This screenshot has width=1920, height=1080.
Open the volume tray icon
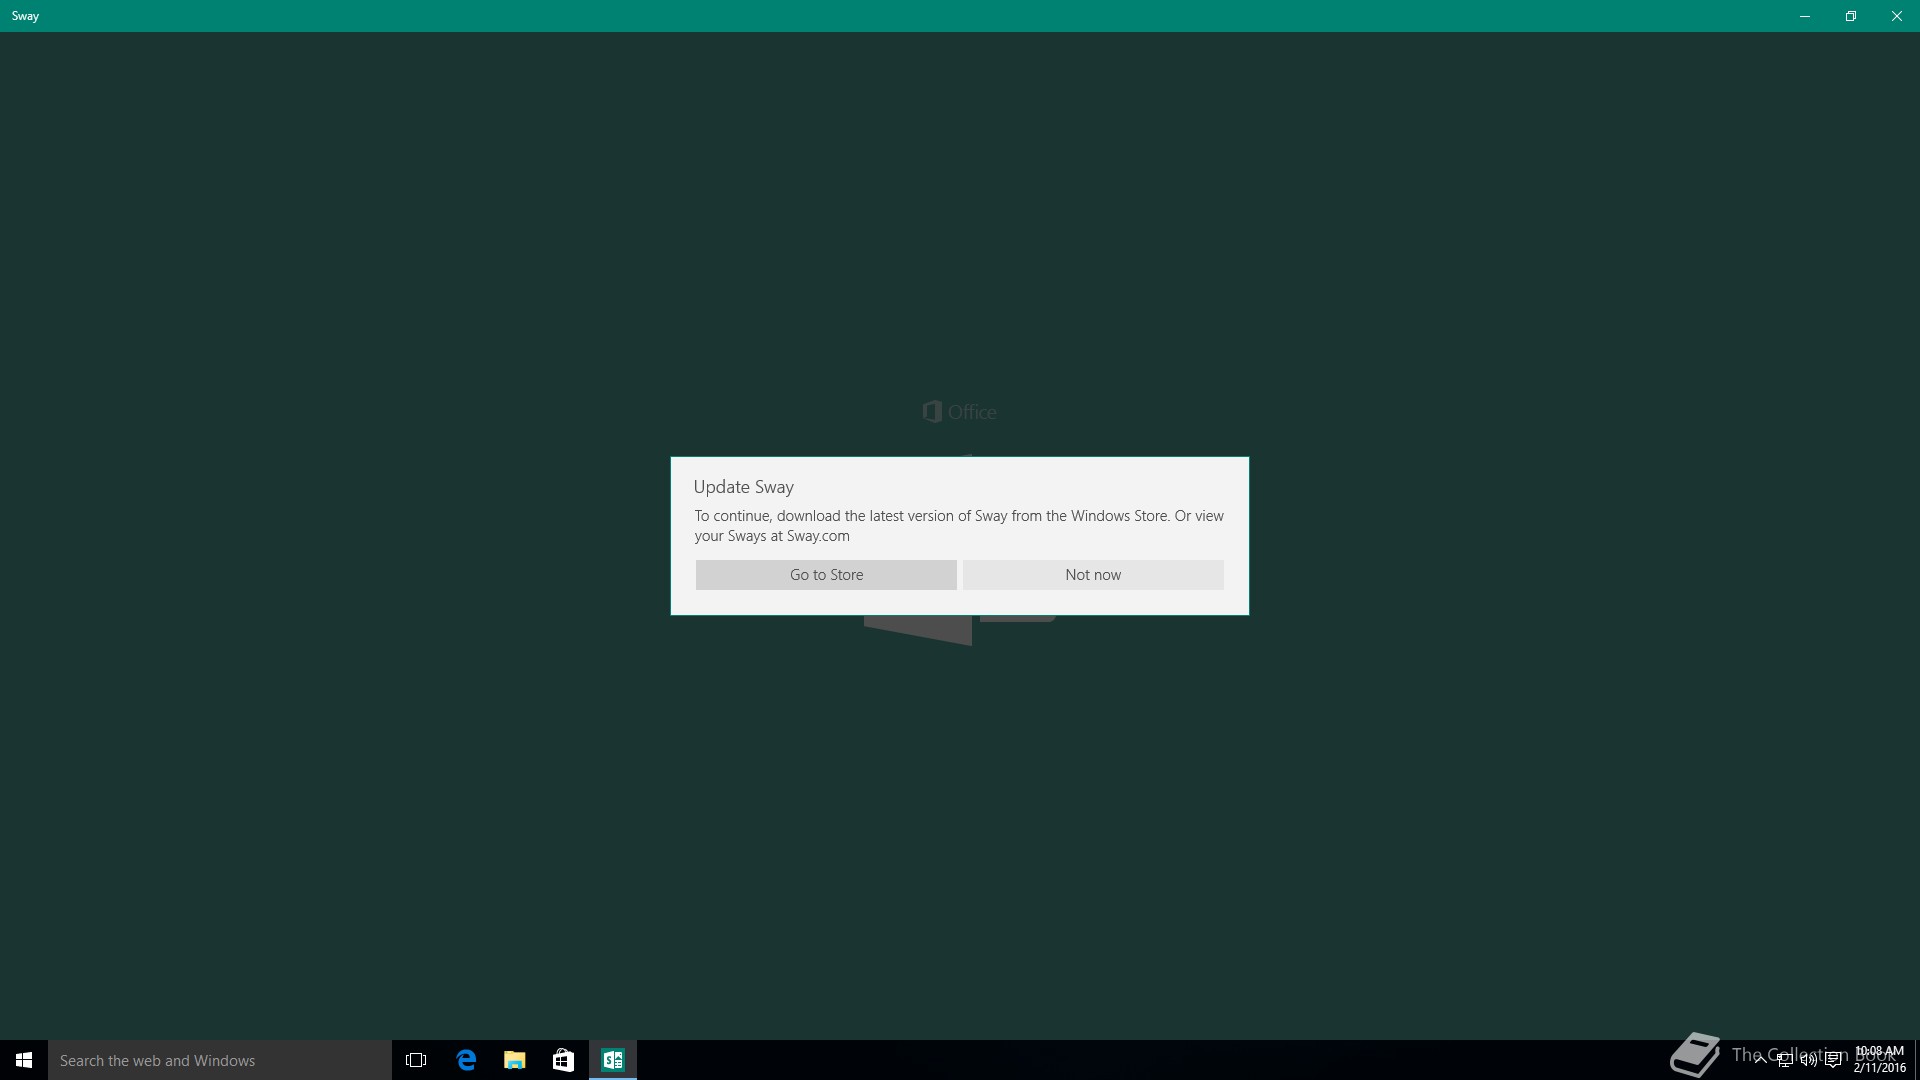[x=1809, y=1060]
